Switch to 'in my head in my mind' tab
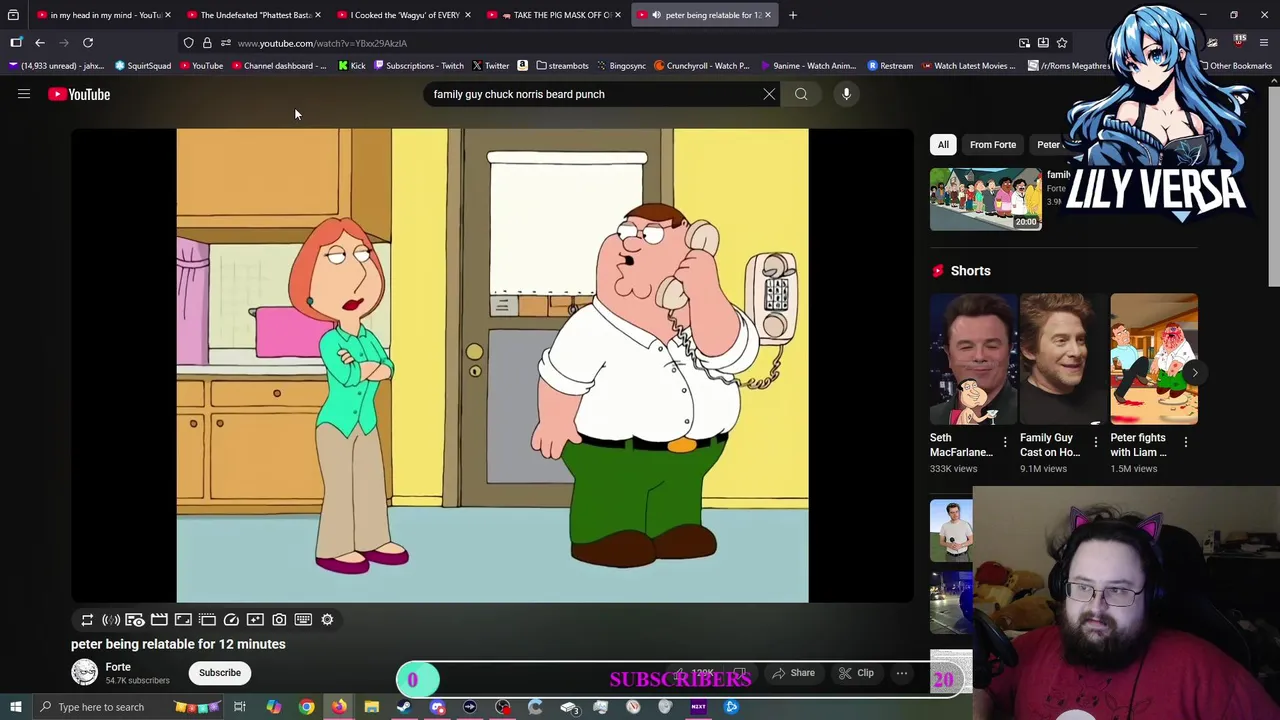Screen dimensions: 1280x720 coord(104,15)
